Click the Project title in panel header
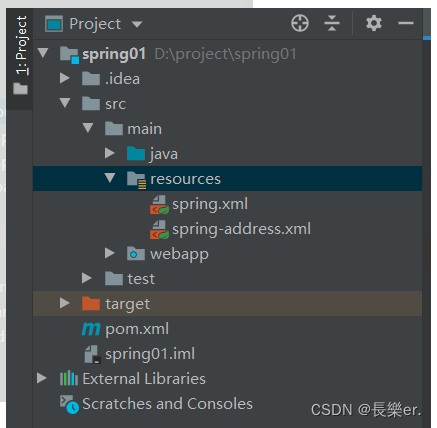The height and width of the screenshot is (428, 437). (95, 24)
